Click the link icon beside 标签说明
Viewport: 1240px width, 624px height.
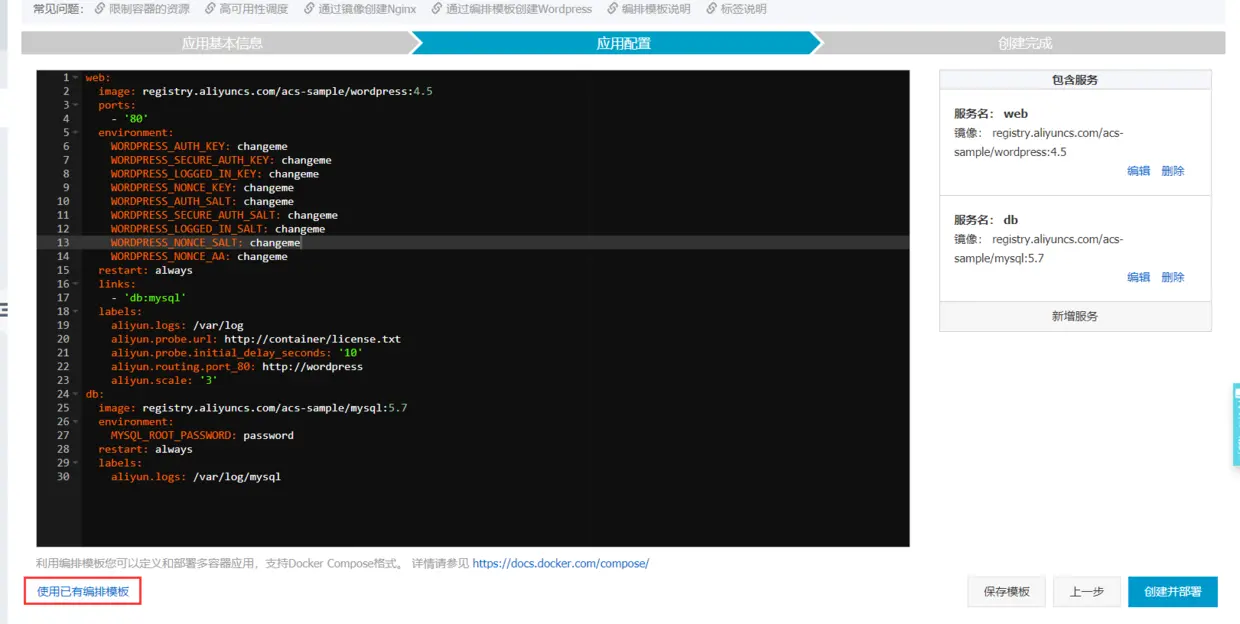point(712,9)
